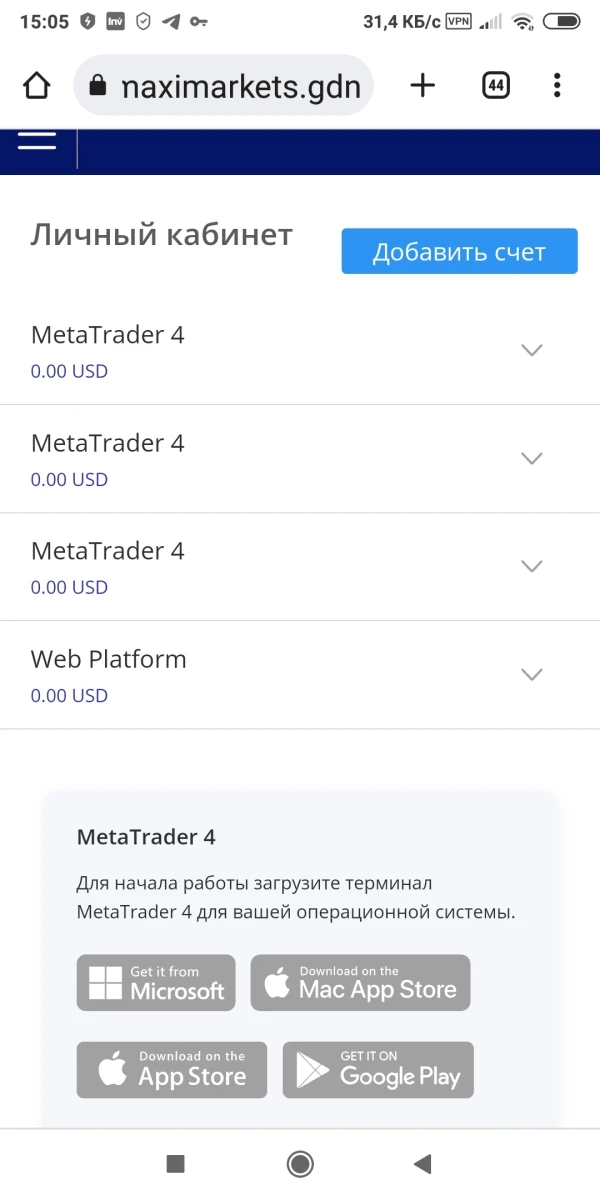Select the Web Platform account row title
Screen dimensions: 600x1200
109,660
